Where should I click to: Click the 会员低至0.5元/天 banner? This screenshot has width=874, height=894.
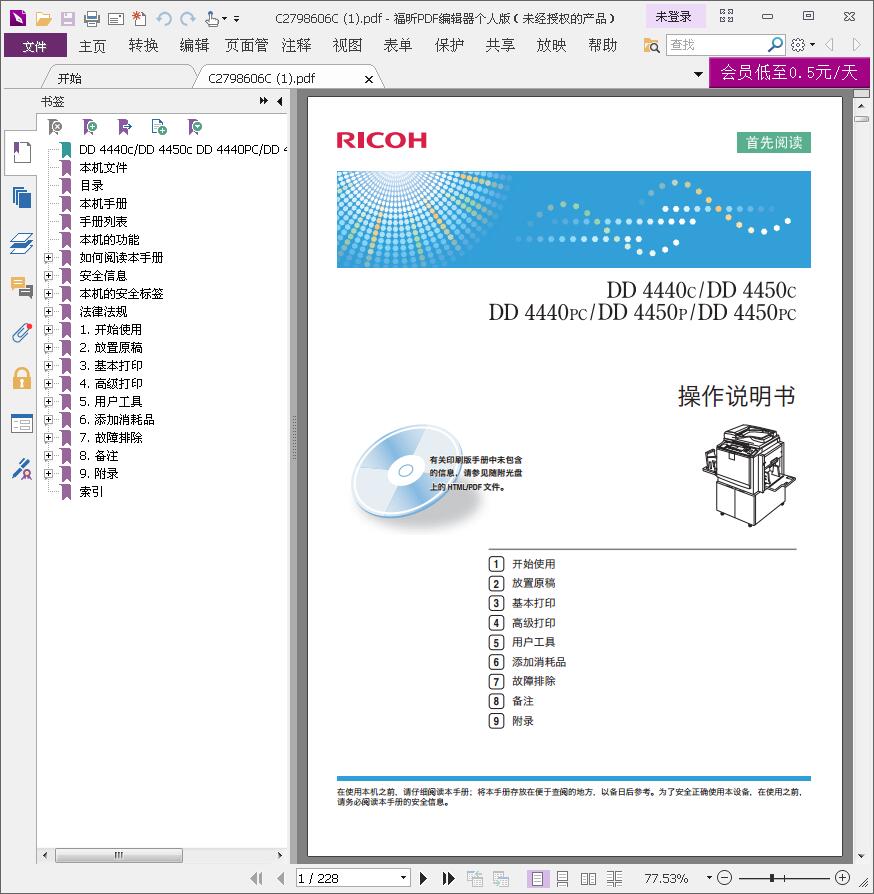[x=789, y=72]
